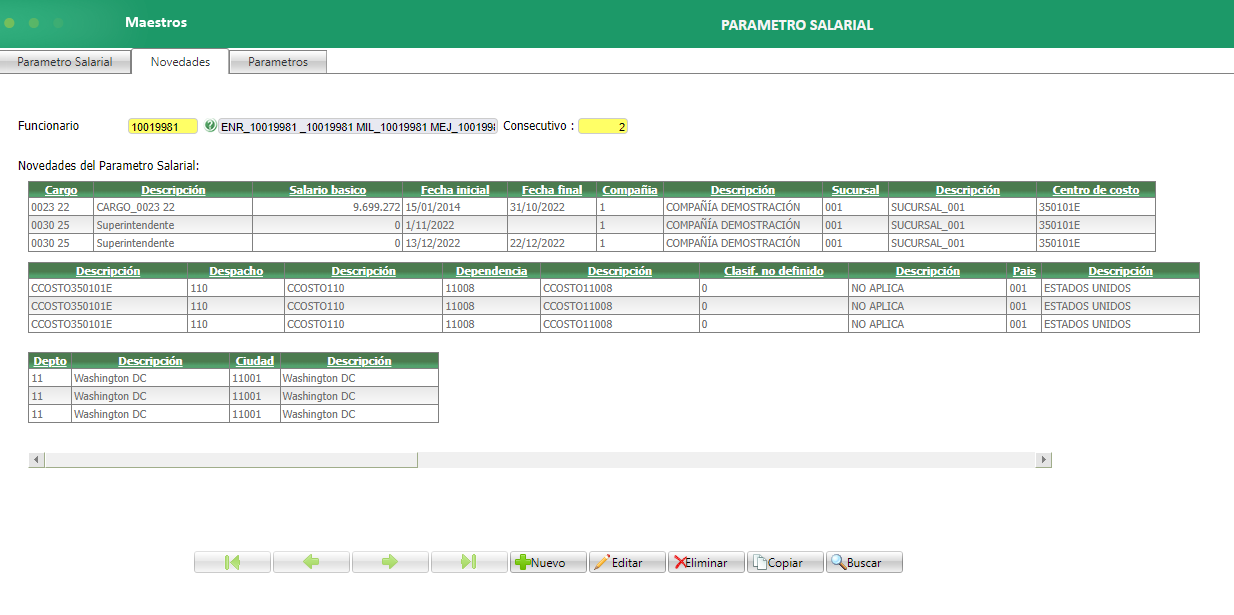The height and width of the screenshot is (615, 1234).
Task: Sort by Cargo column header
Action: pos(61,190)
